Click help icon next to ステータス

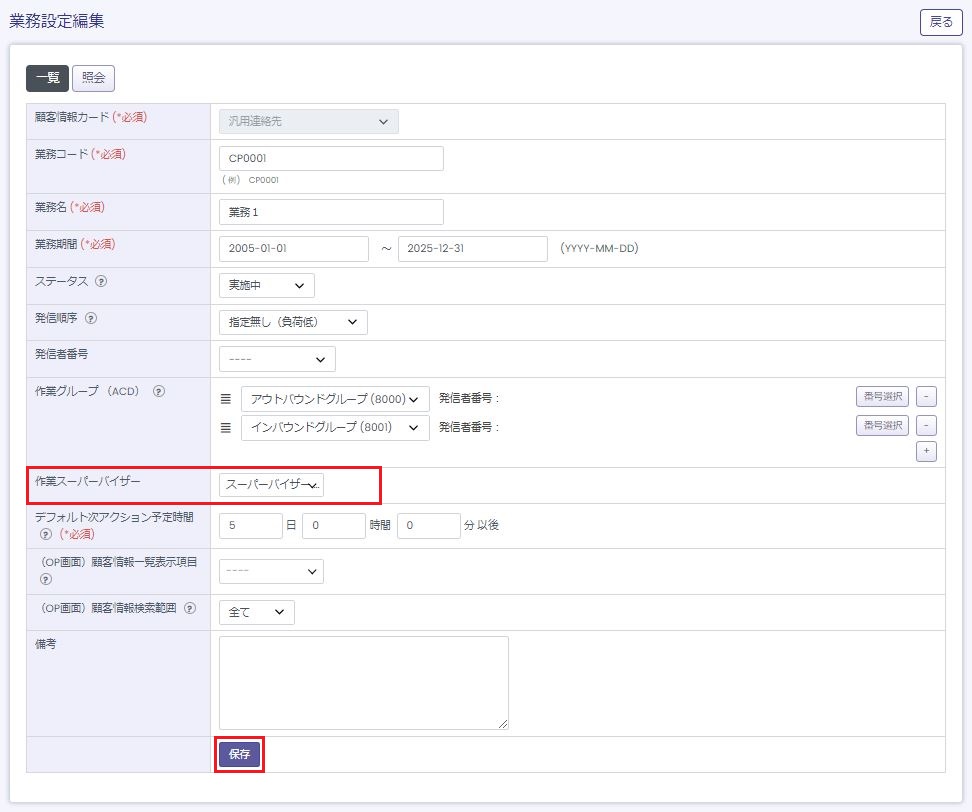(x=101, y=282)
